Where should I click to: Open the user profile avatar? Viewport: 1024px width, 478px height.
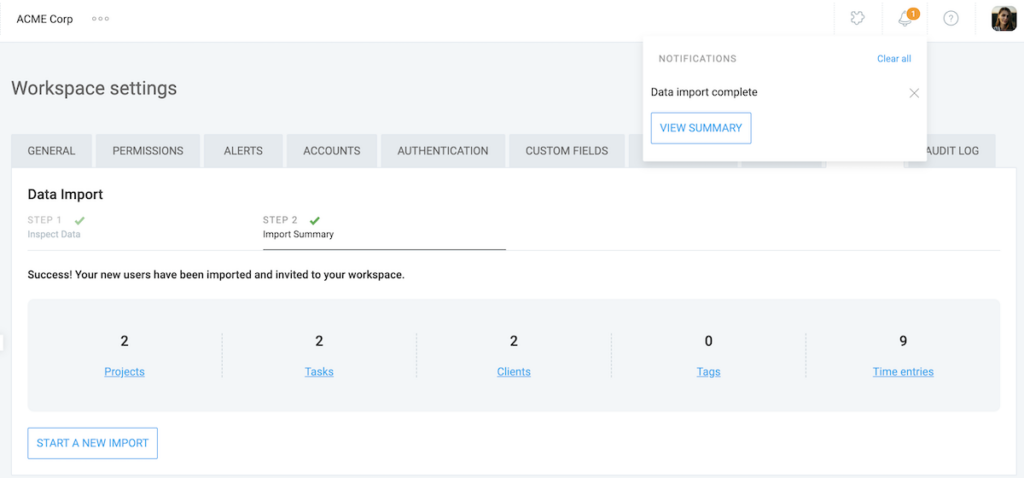(1003, 19)
